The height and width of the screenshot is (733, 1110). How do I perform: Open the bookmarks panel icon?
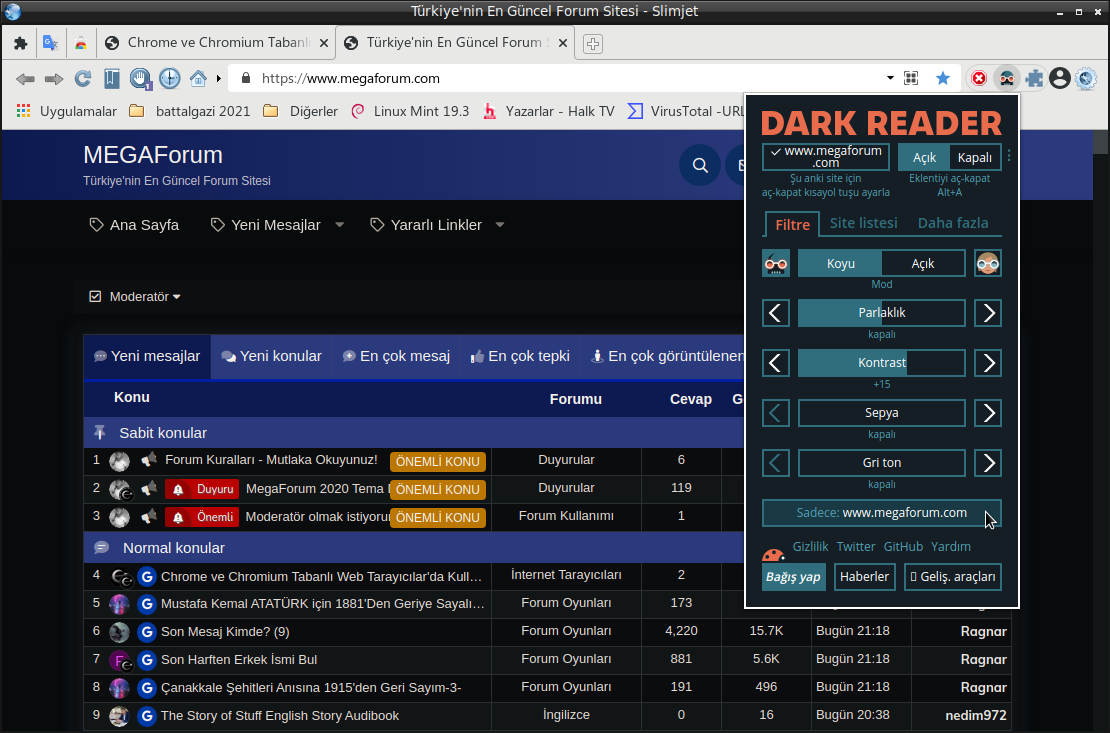point(112,79)
